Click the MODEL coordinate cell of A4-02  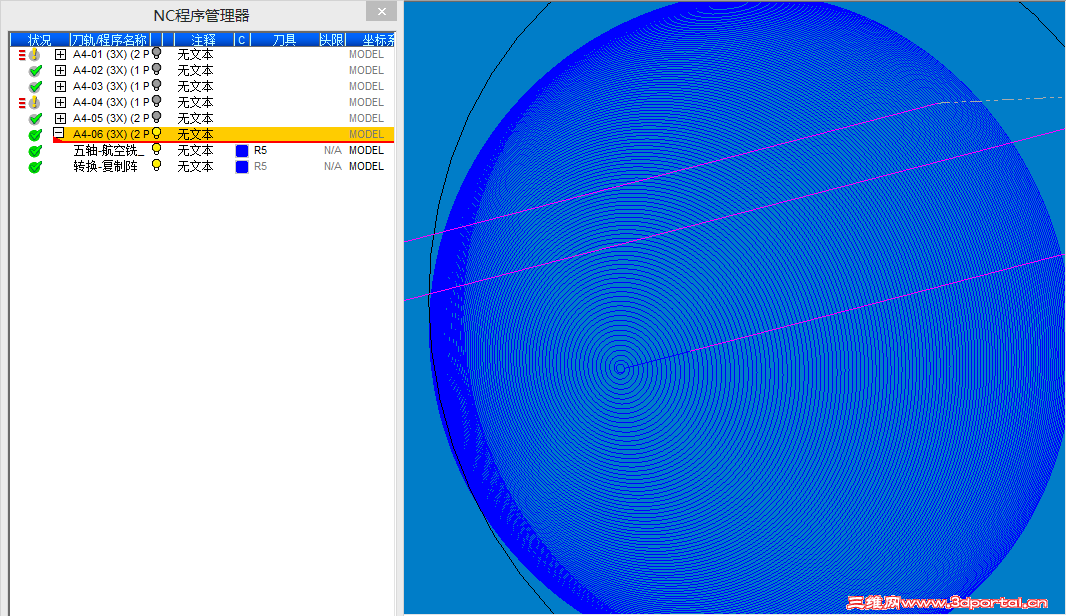click(x=366, y=70)
